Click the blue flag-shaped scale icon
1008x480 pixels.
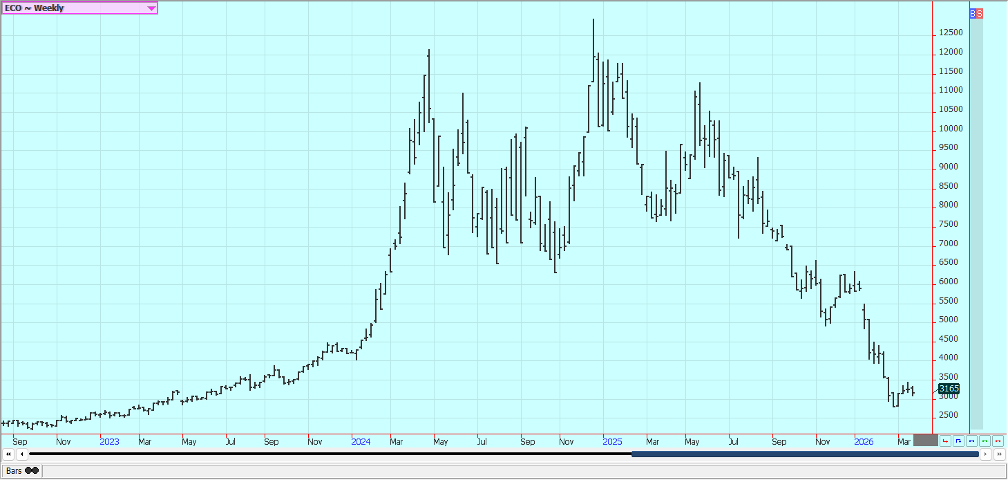(958, 440)
